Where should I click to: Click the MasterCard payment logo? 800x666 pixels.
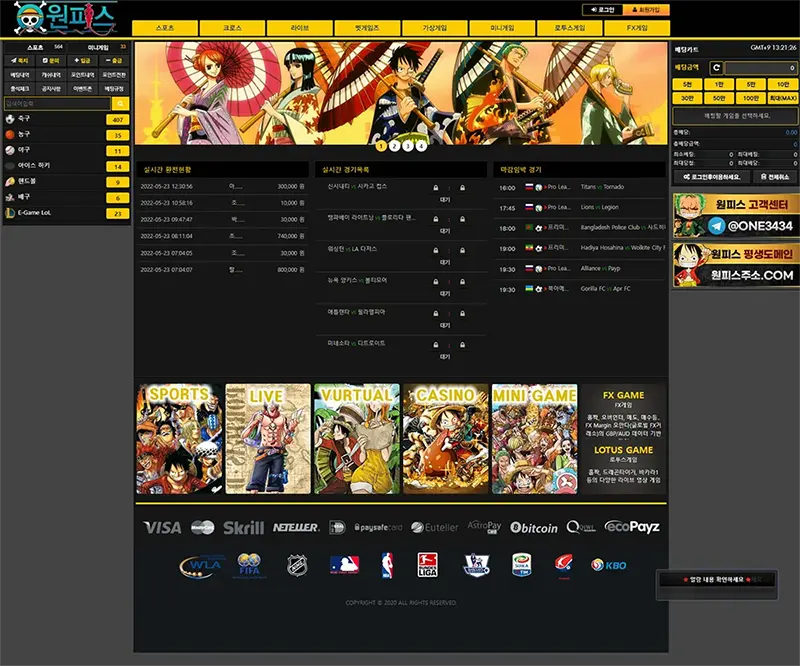coord(203,528)
